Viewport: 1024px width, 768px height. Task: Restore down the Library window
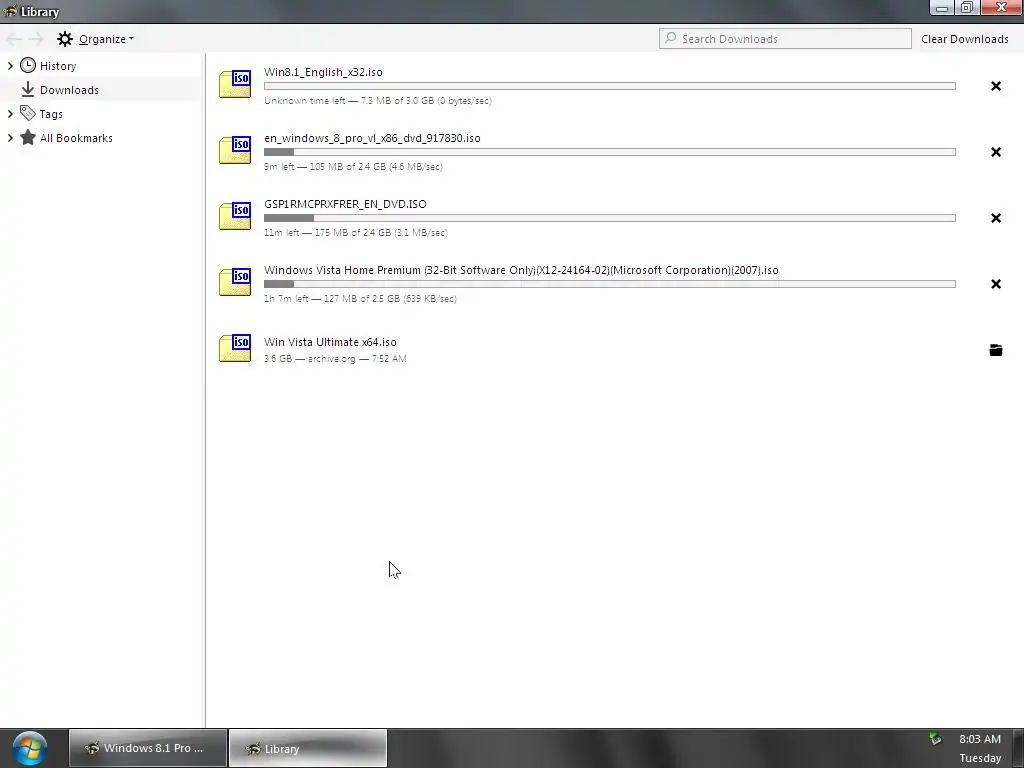coord(967,8)
